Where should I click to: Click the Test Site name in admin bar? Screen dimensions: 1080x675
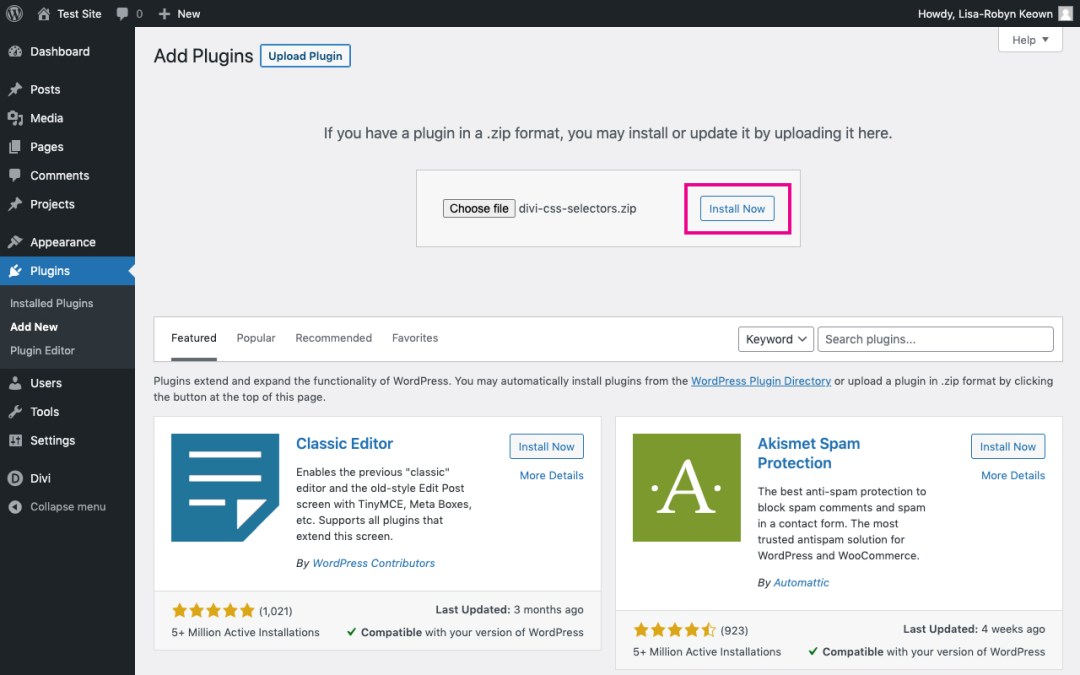pyautogui.click(x=79, y=14)
